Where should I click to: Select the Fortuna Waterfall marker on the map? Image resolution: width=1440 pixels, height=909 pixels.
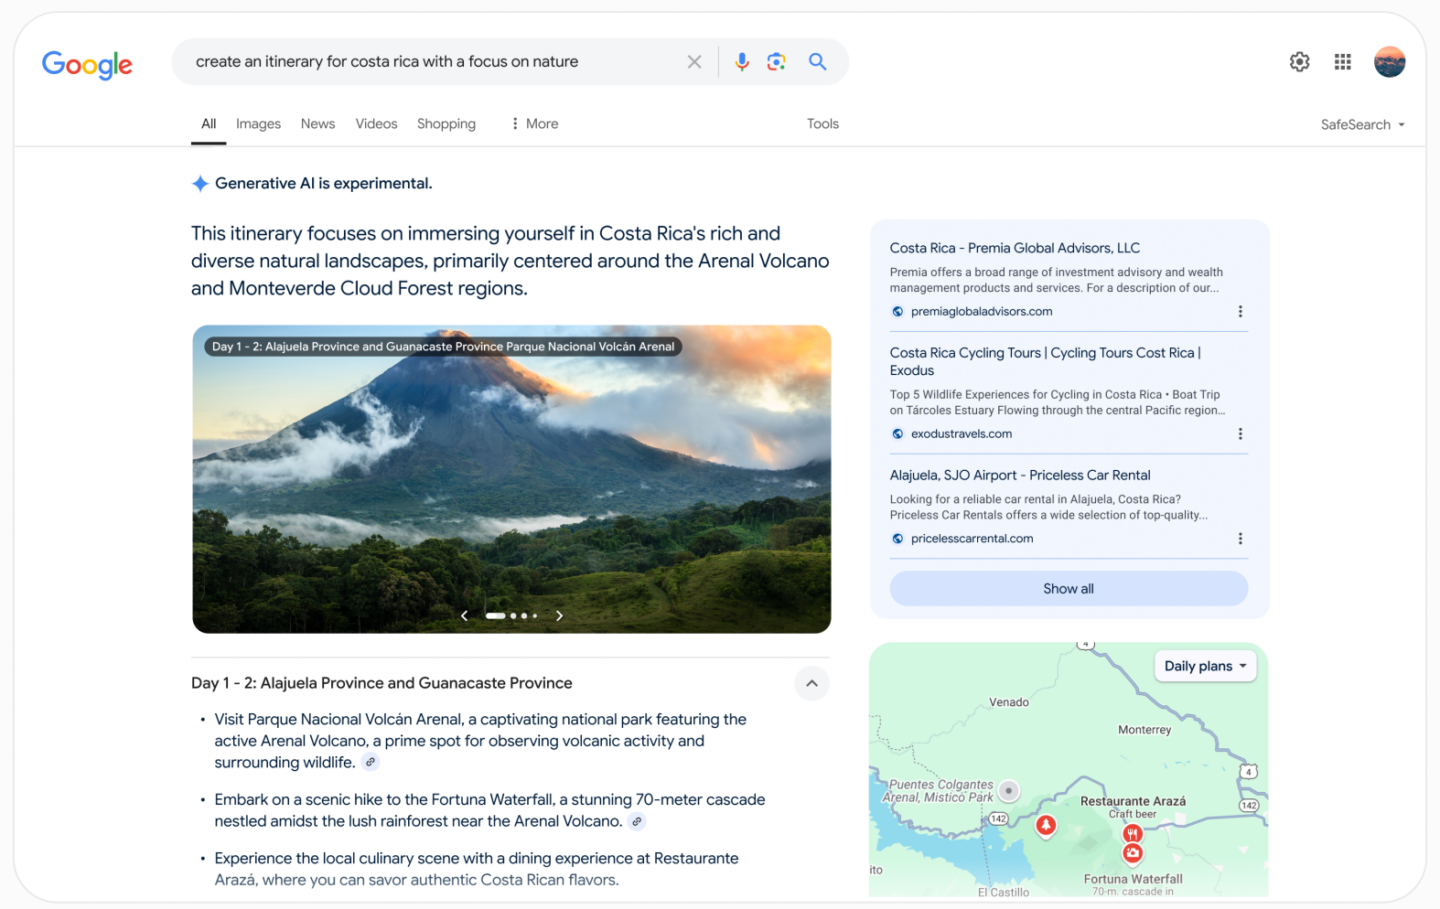[1134, 853]
